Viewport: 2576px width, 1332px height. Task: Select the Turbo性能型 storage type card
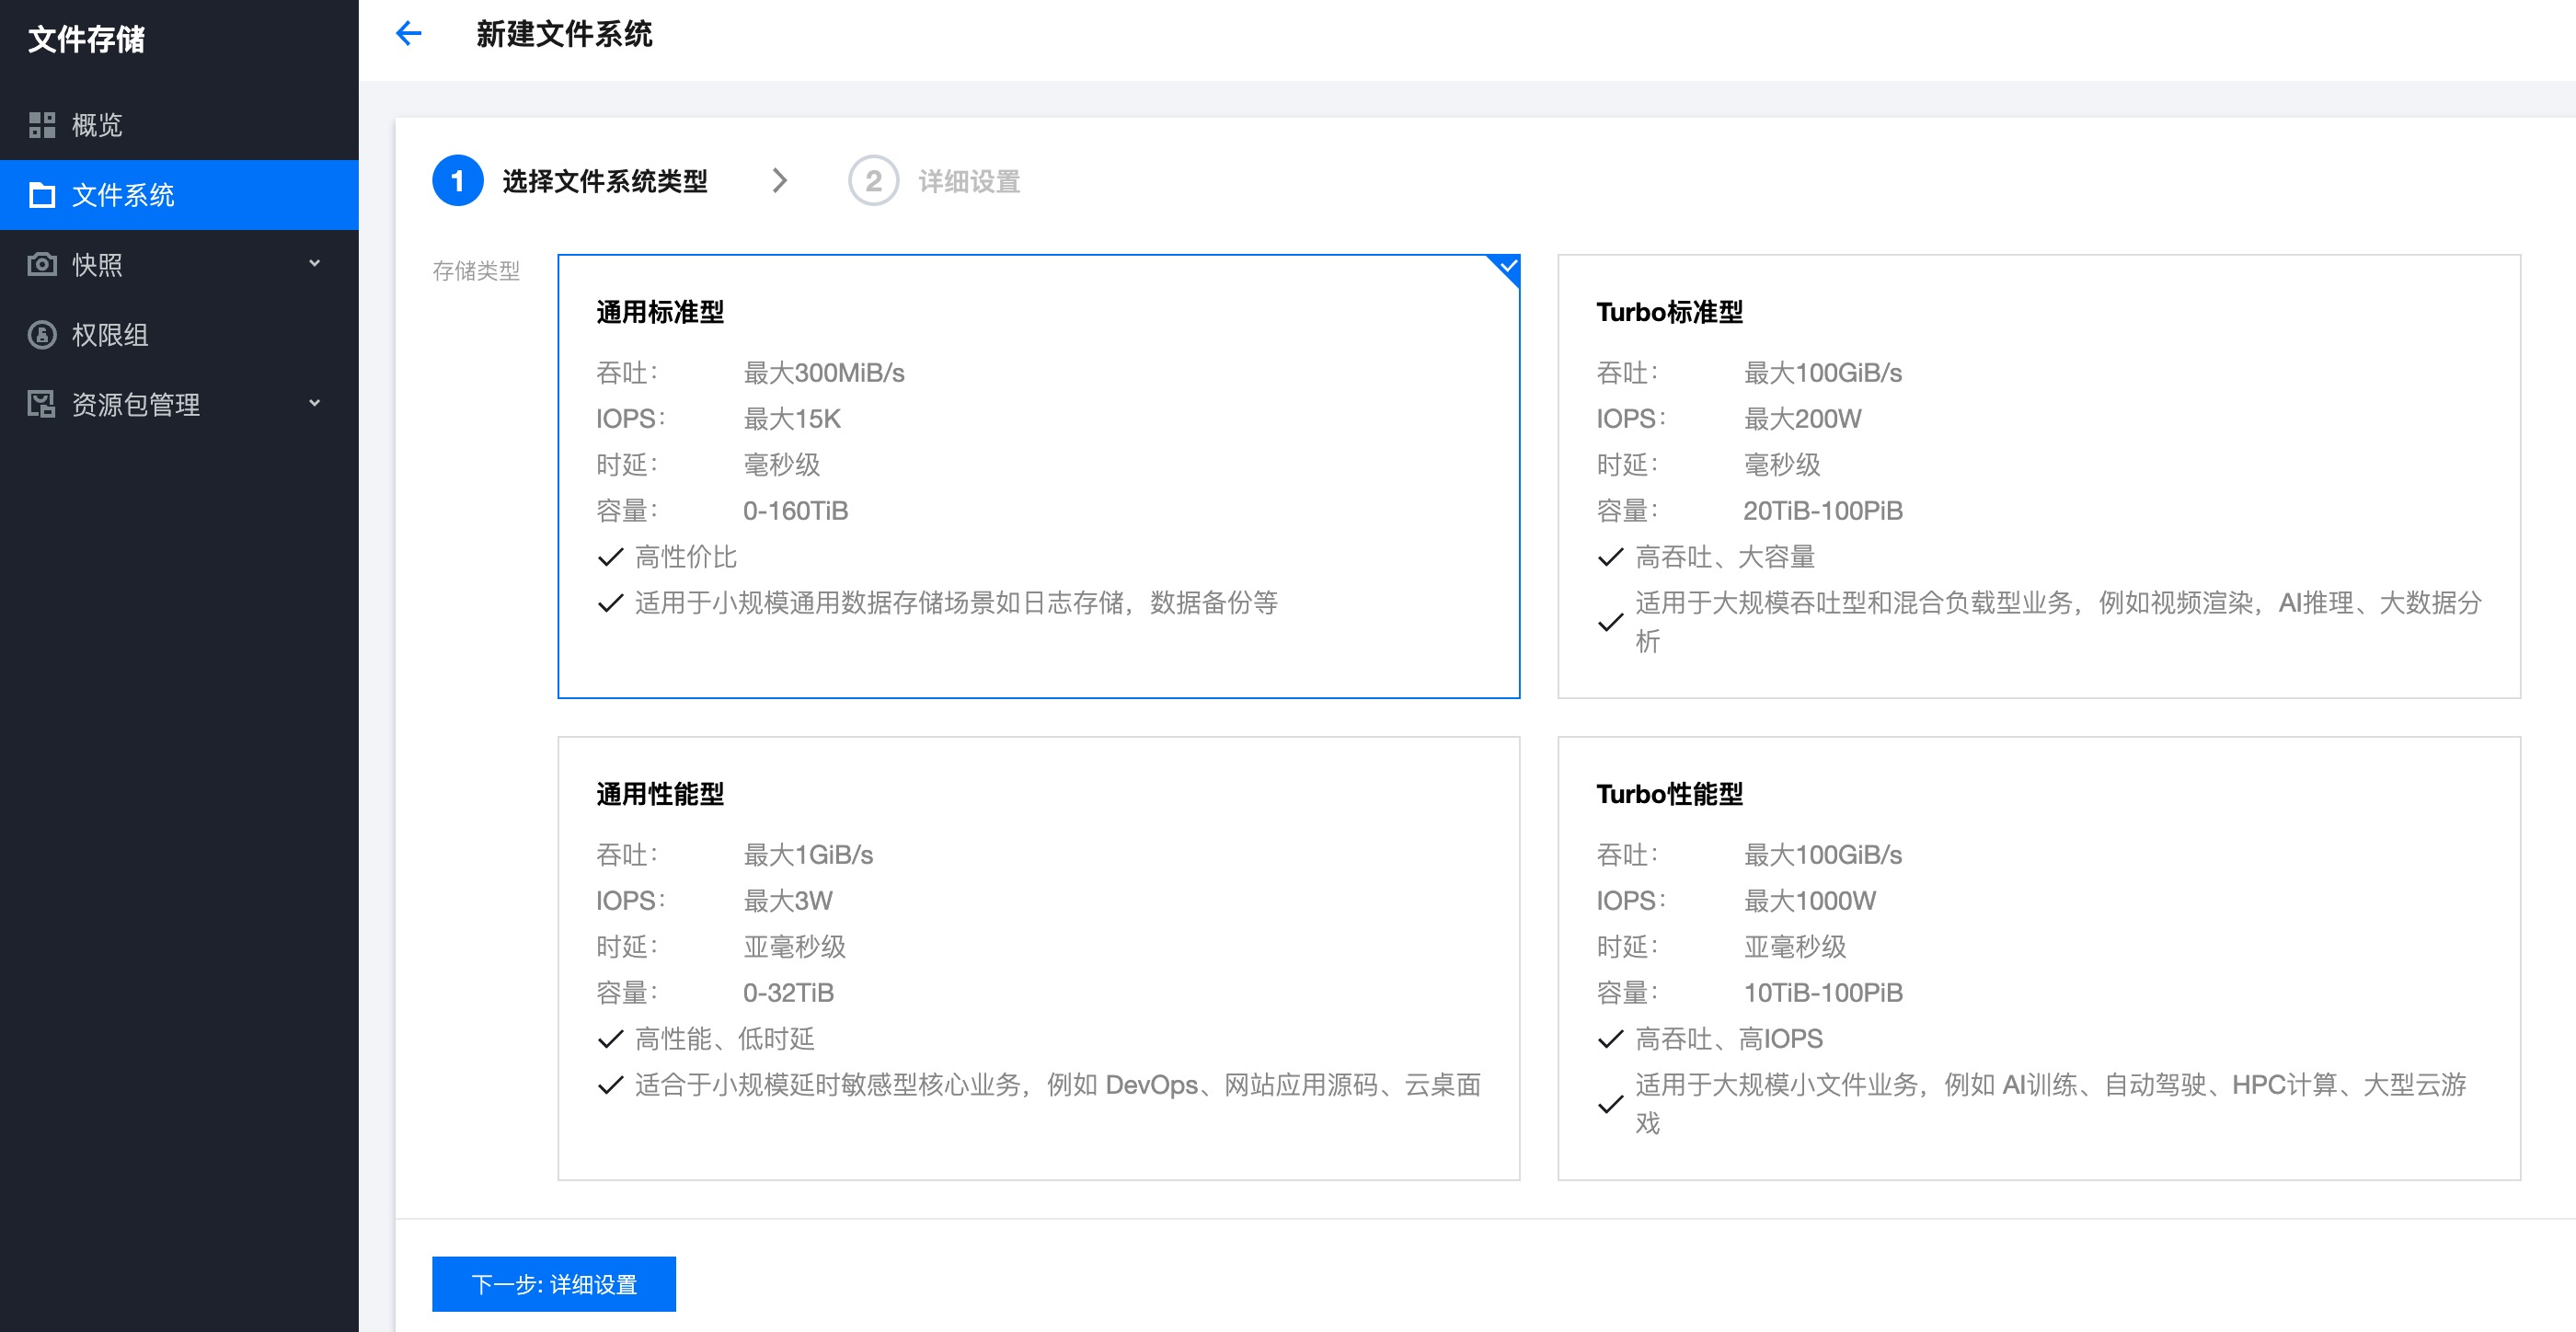(2039, 959)
